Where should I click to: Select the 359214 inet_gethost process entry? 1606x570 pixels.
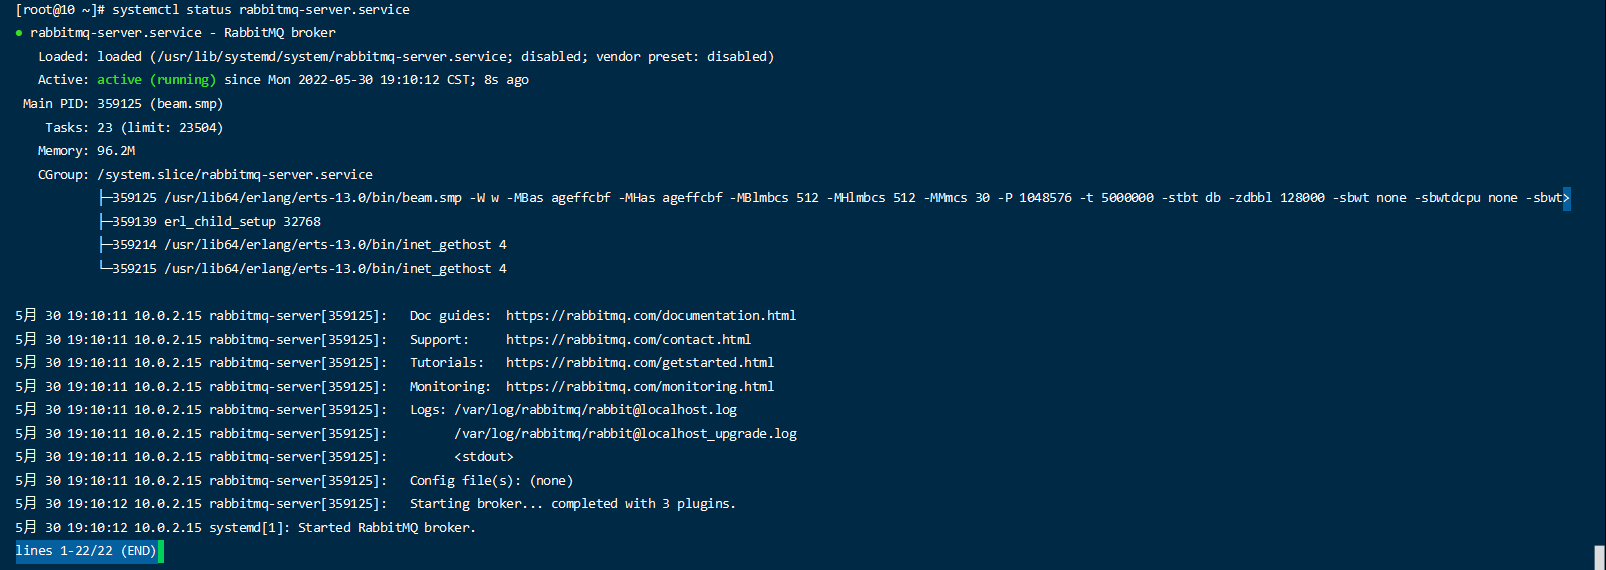309,245
